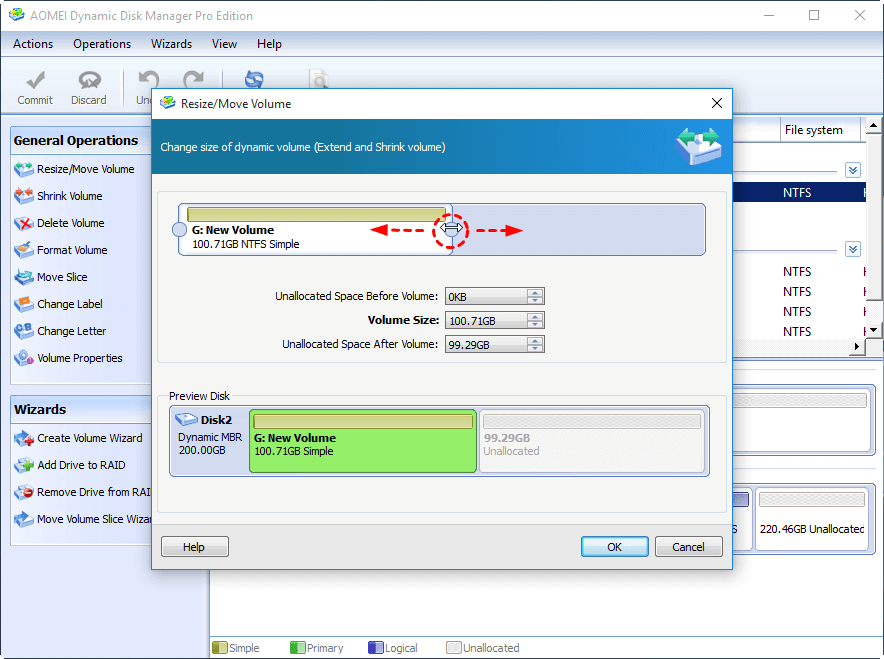Click the 99.29GB Unallocated preview block
Image resolution: width=884 pixels, height=659 pixels.
tap(592, 441)
